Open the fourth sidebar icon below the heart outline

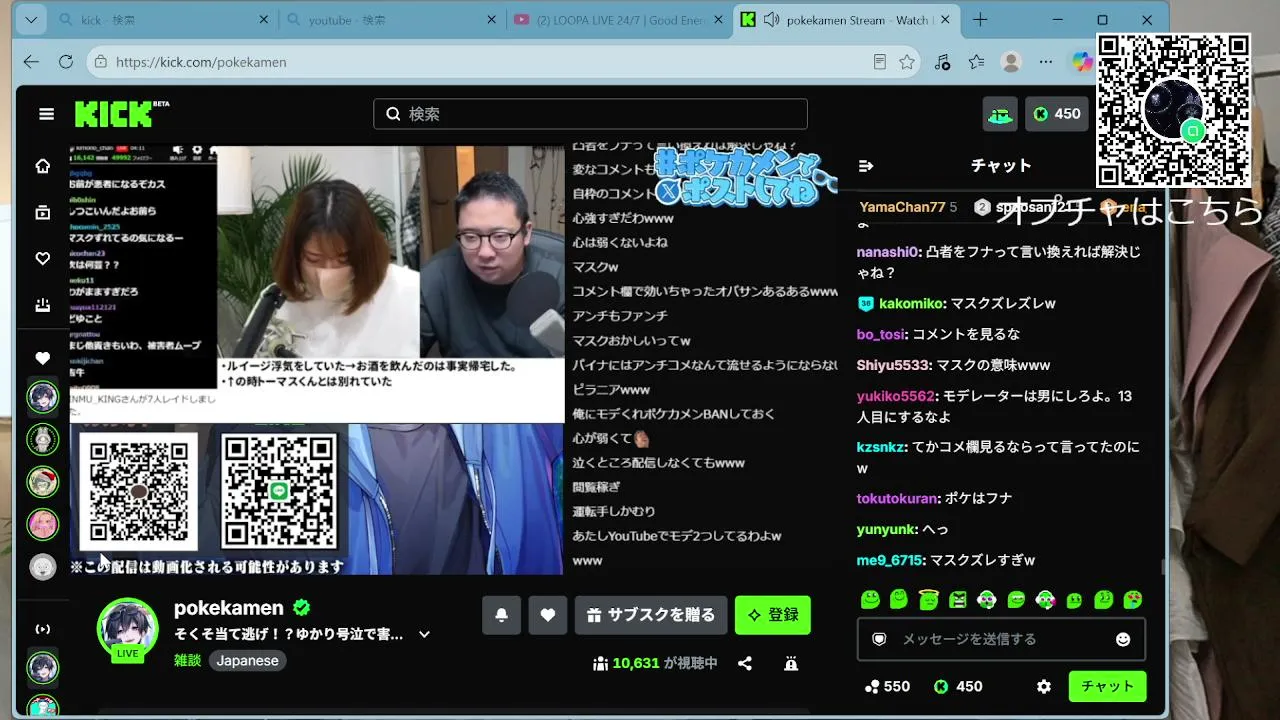pos(43,305)
